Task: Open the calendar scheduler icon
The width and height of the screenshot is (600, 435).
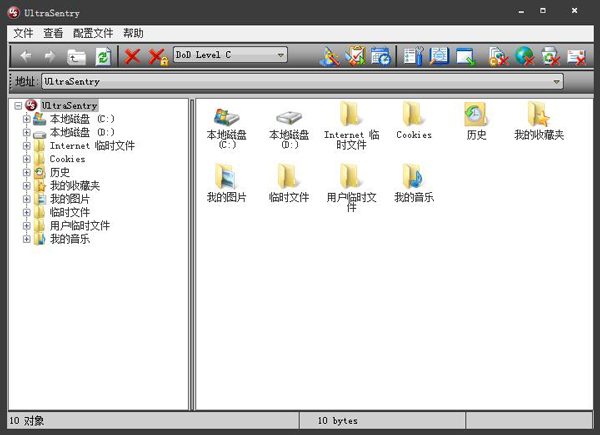Action: point(381,57)
